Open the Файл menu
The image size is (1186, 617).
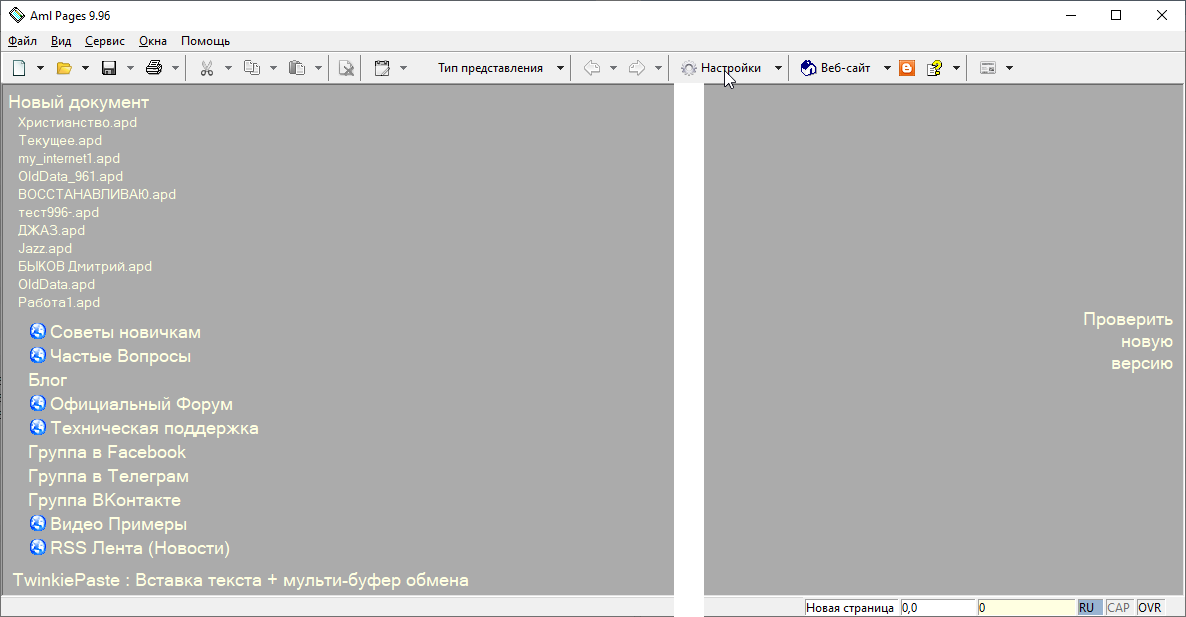(x=23, y=41)
